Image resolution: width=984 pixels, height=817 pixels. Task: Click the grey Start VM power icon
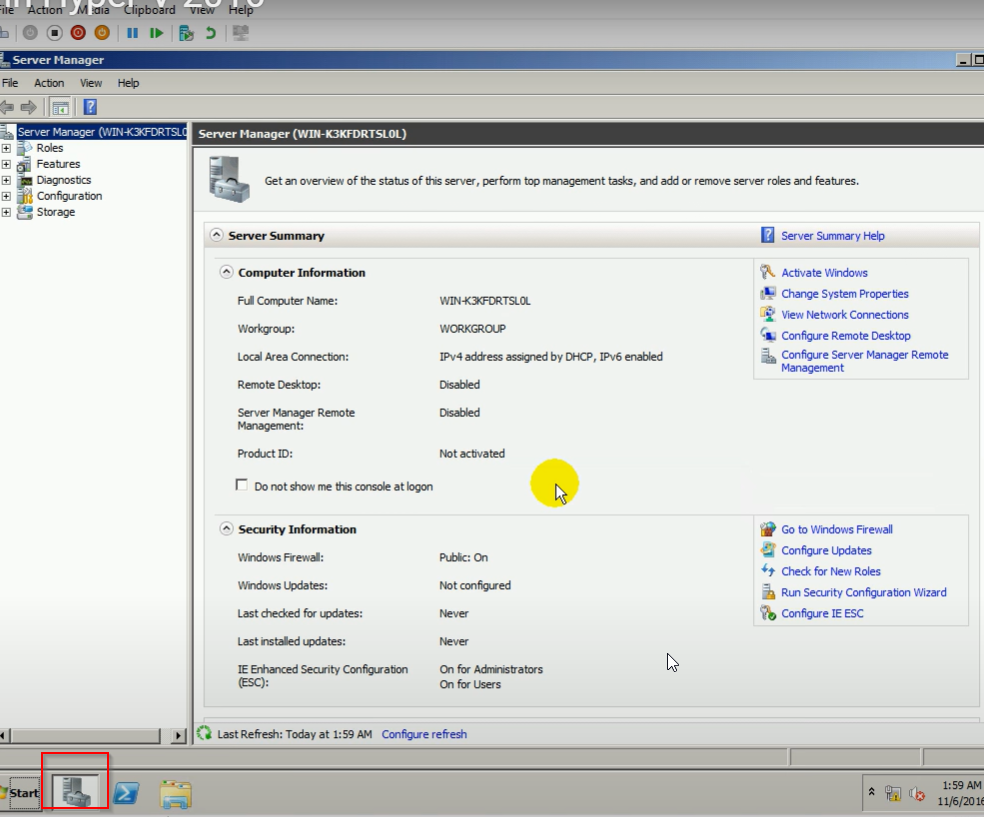30,33
